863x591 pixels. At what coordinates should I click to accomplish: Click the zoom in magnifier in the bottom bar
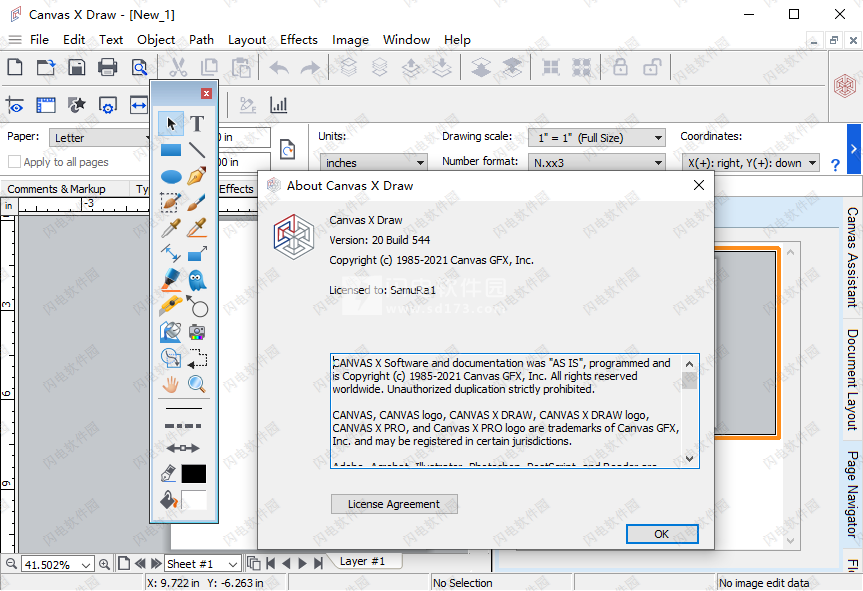tap(104, 563)
